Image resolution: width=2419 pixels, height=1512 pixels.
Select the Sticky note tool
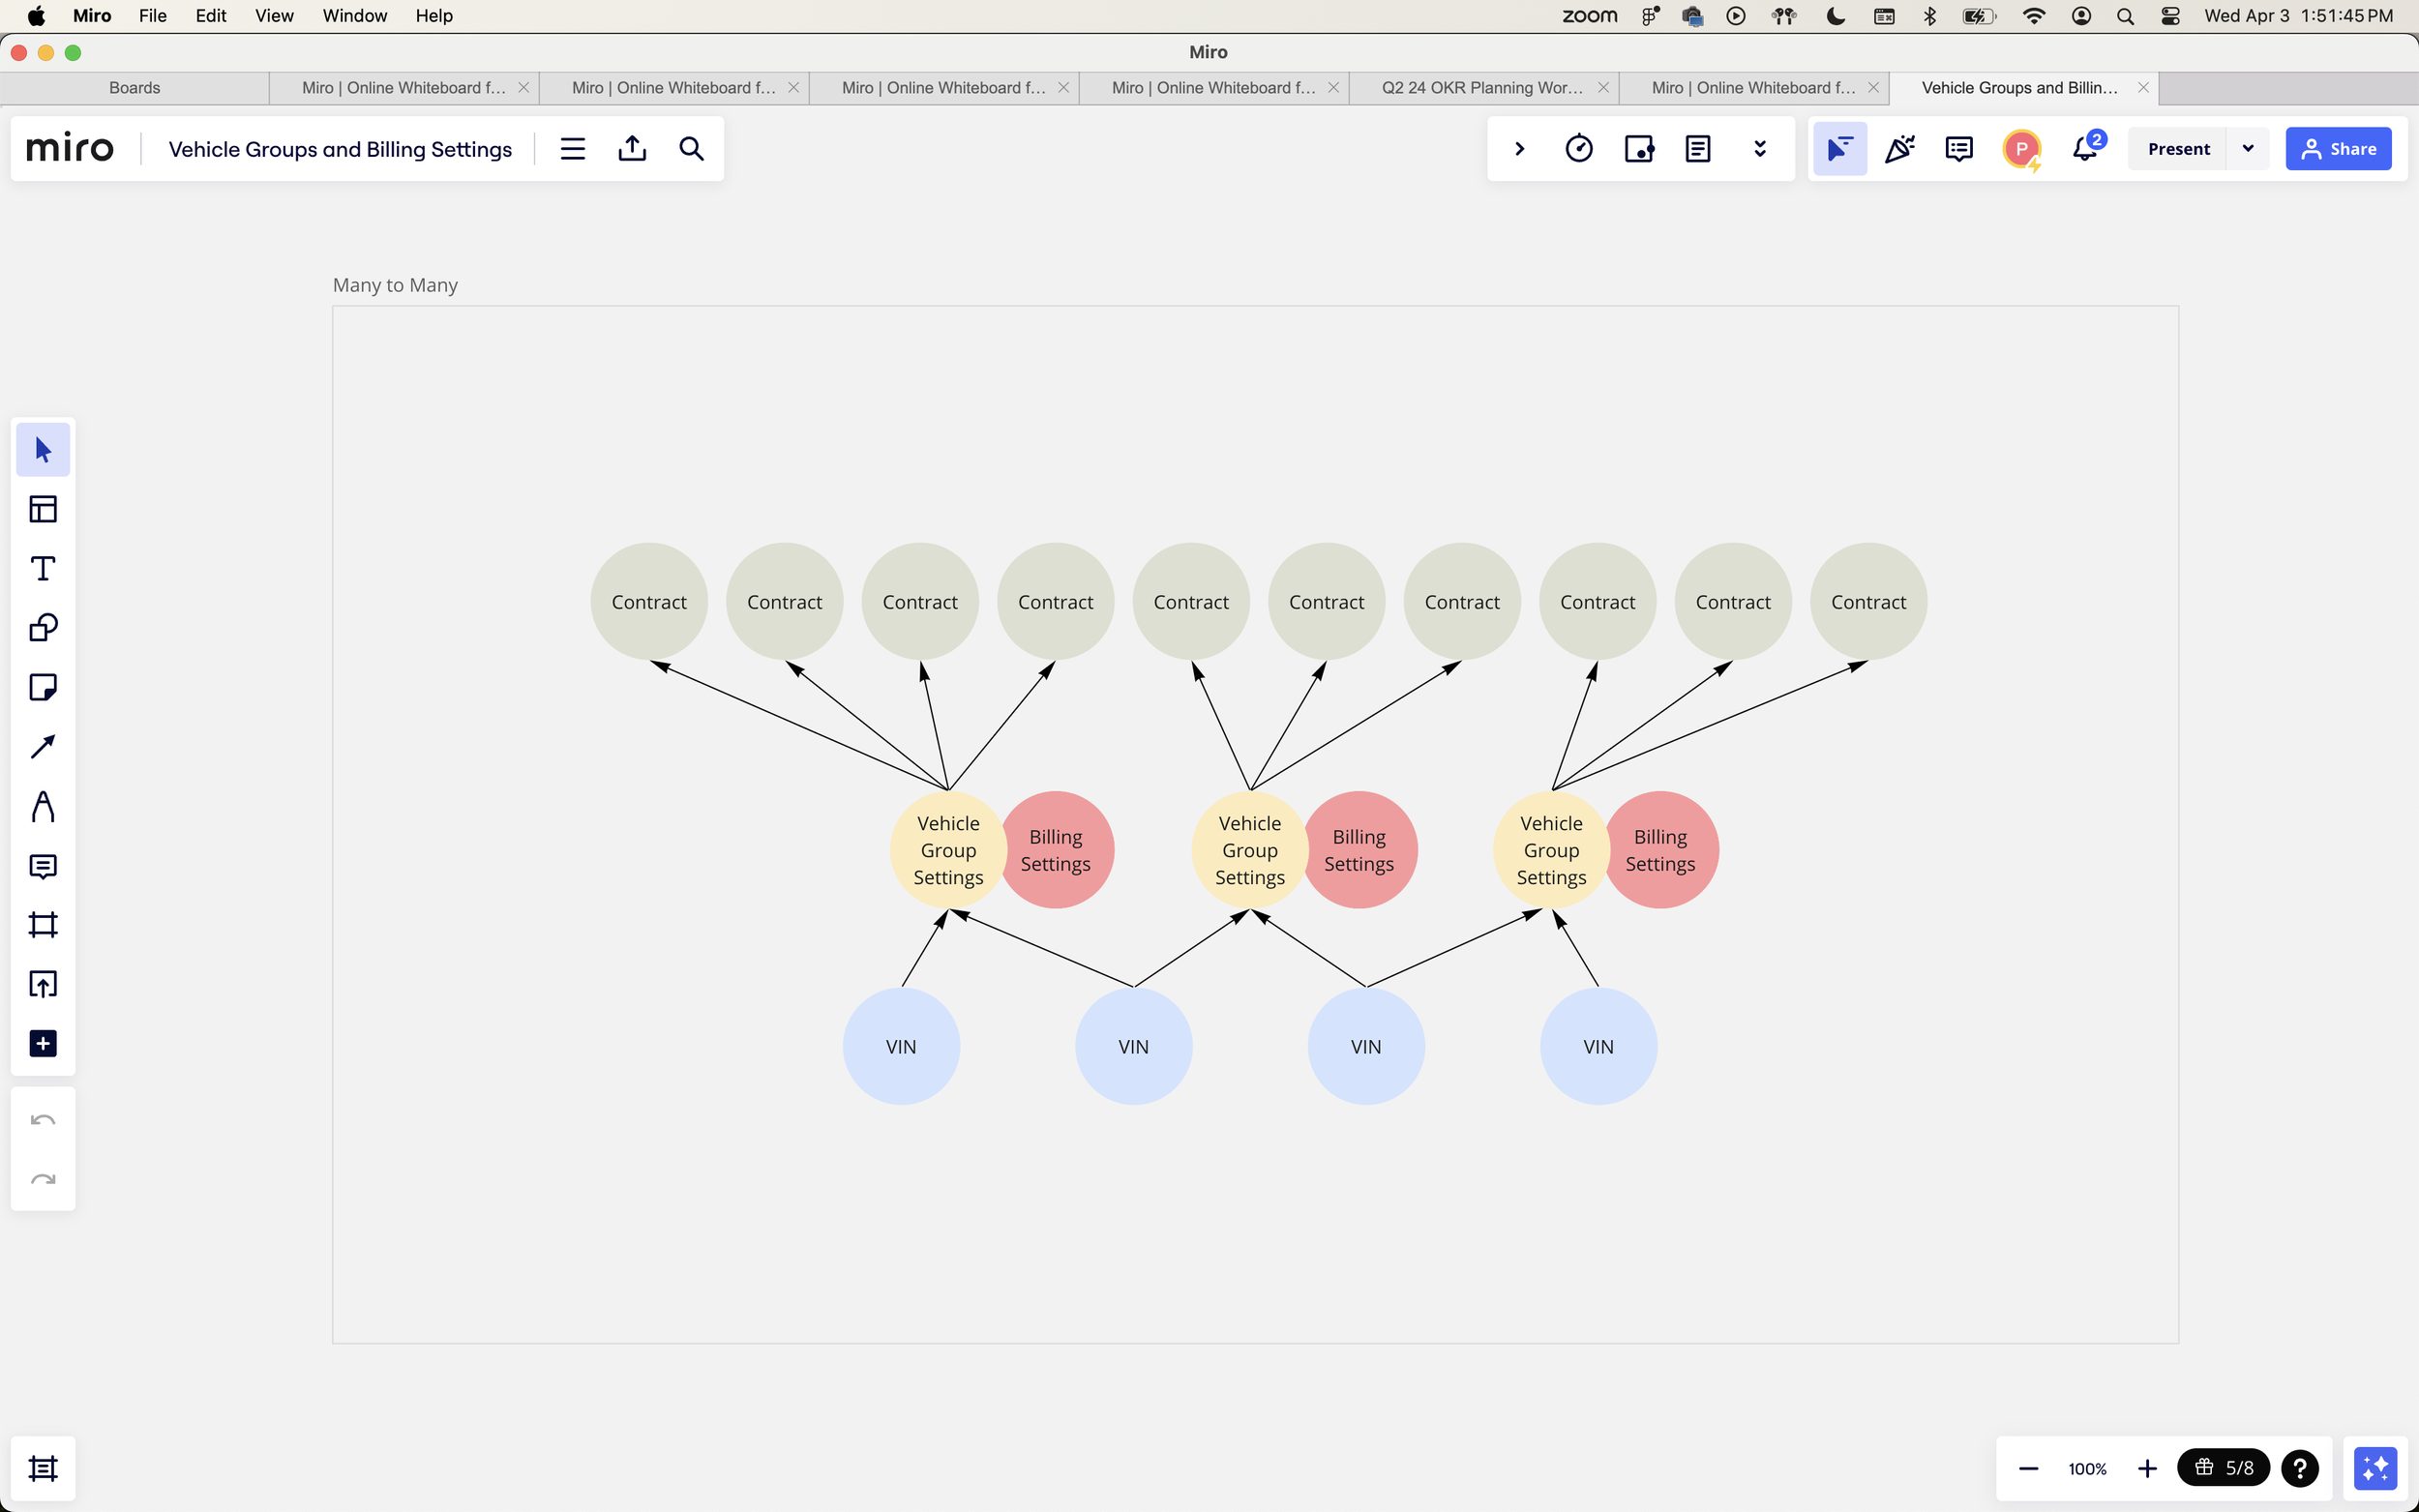(x=43, y=687)
